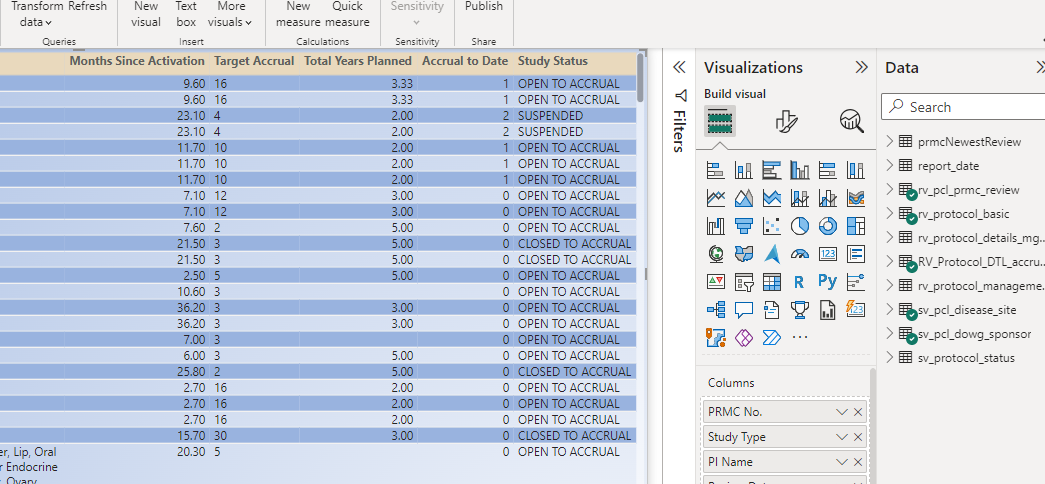Image resolution: width=1045 pixels, height=484 pixels.
Task: Switch to the Analytics magnifier tab
Action: click(852, 121)
